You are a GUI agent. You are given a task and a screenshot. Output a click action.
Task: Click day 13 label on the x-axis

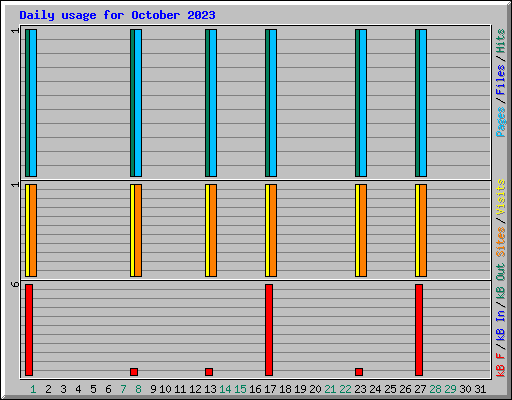(210, 389)
